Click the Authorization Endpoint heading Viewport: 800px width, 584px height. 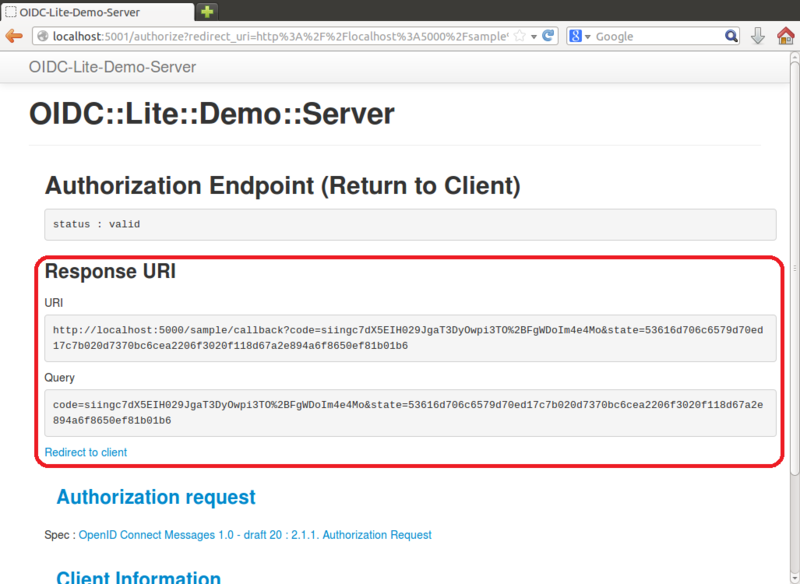283,186
